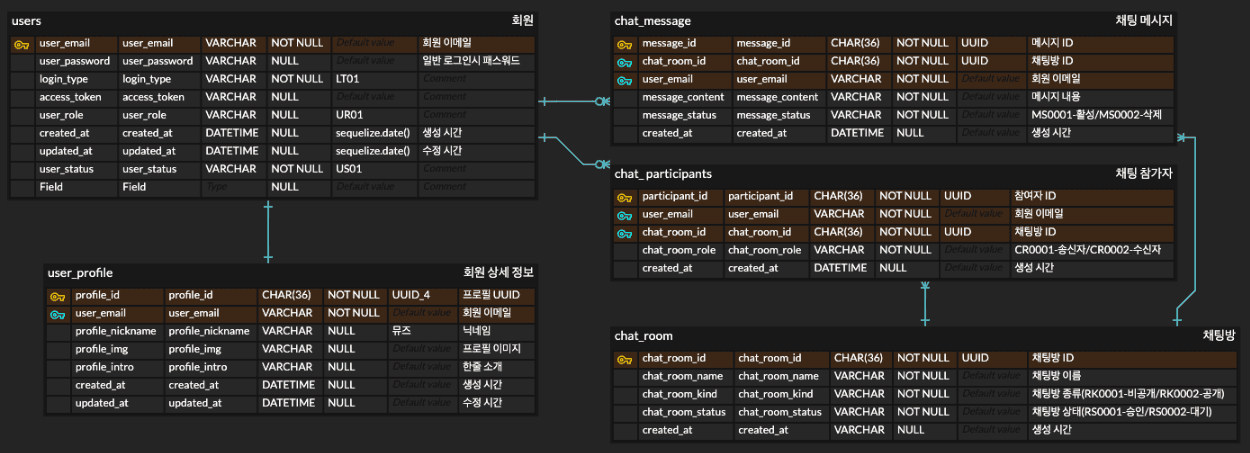The height and width of the screenshot is (453, 1250).
Task: Click the CHAR(36) type in participant_id row
Action: point(838,196)
